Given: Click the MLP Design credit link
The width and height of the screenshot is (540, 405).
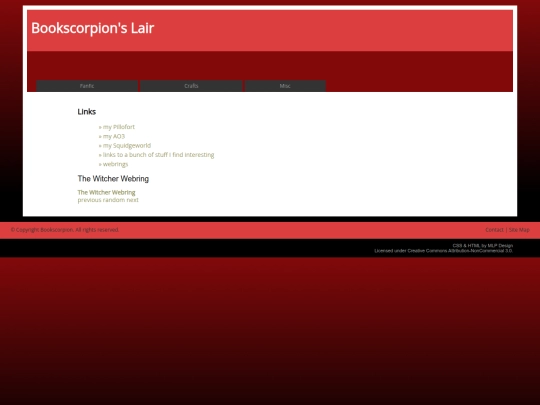Looking at the screenshot, I should (x=500, y=246).
